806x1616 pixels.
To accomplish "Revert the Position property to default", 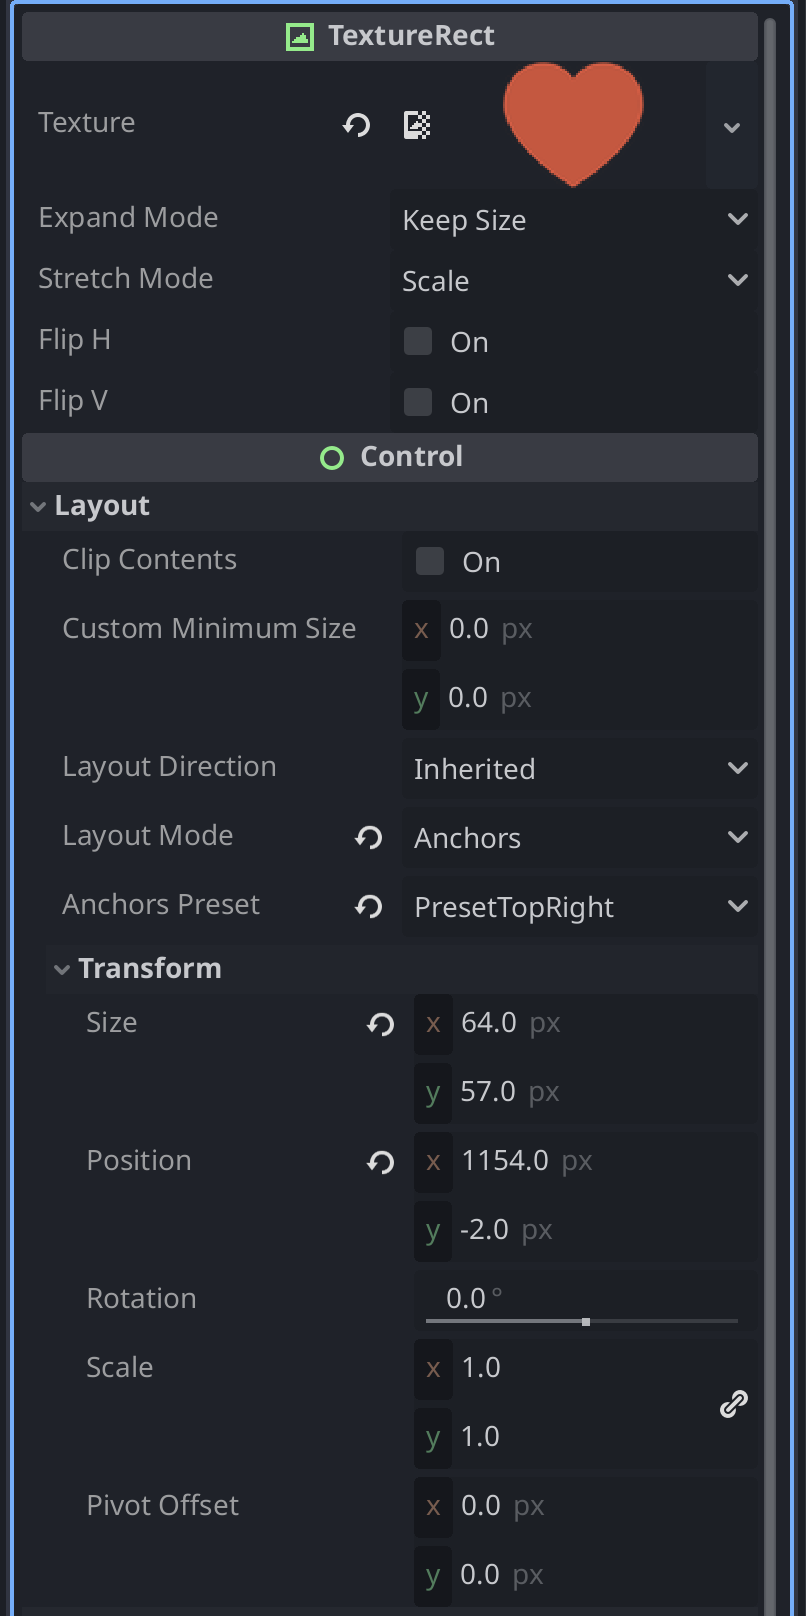I will tap(381, 1162).
